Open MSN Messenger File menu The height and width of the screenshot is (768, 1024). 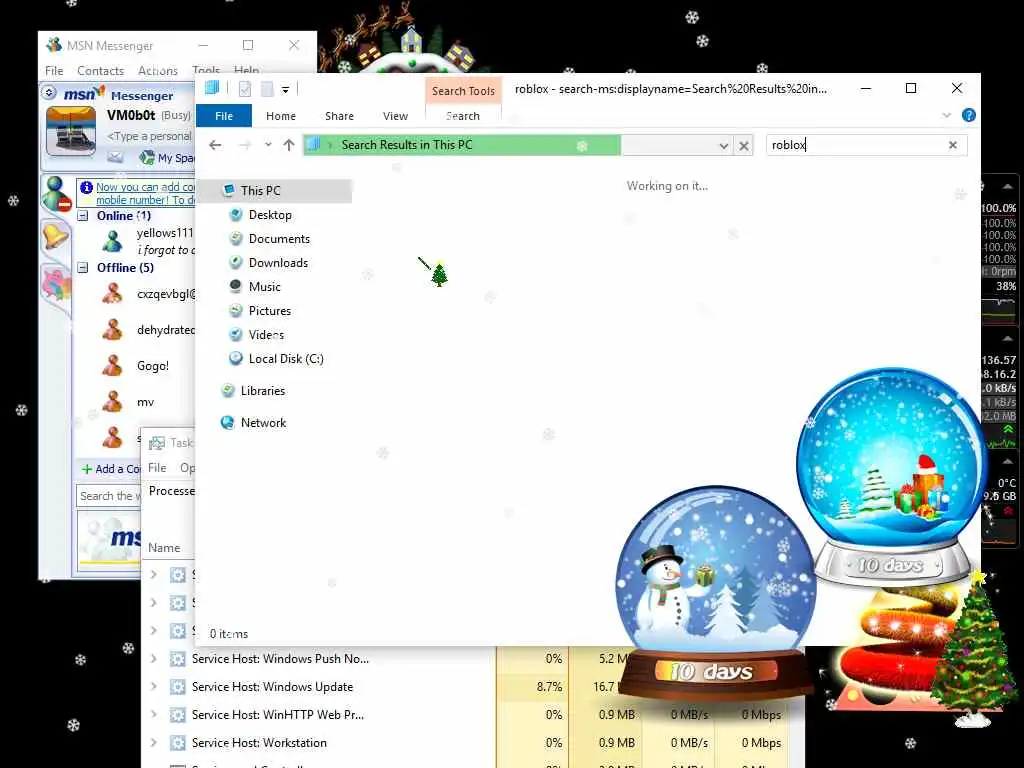(x=54, y=71)
